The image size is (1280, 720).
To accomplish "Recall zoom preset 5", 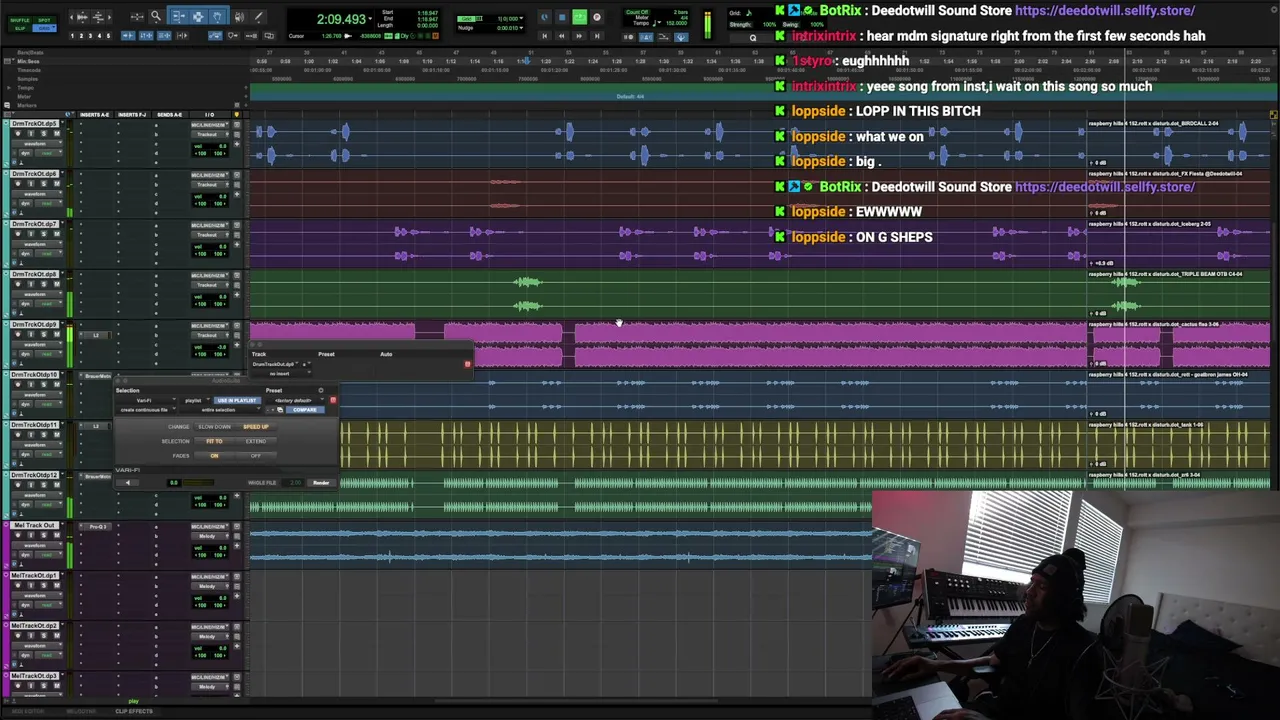I will click(108, 36).
